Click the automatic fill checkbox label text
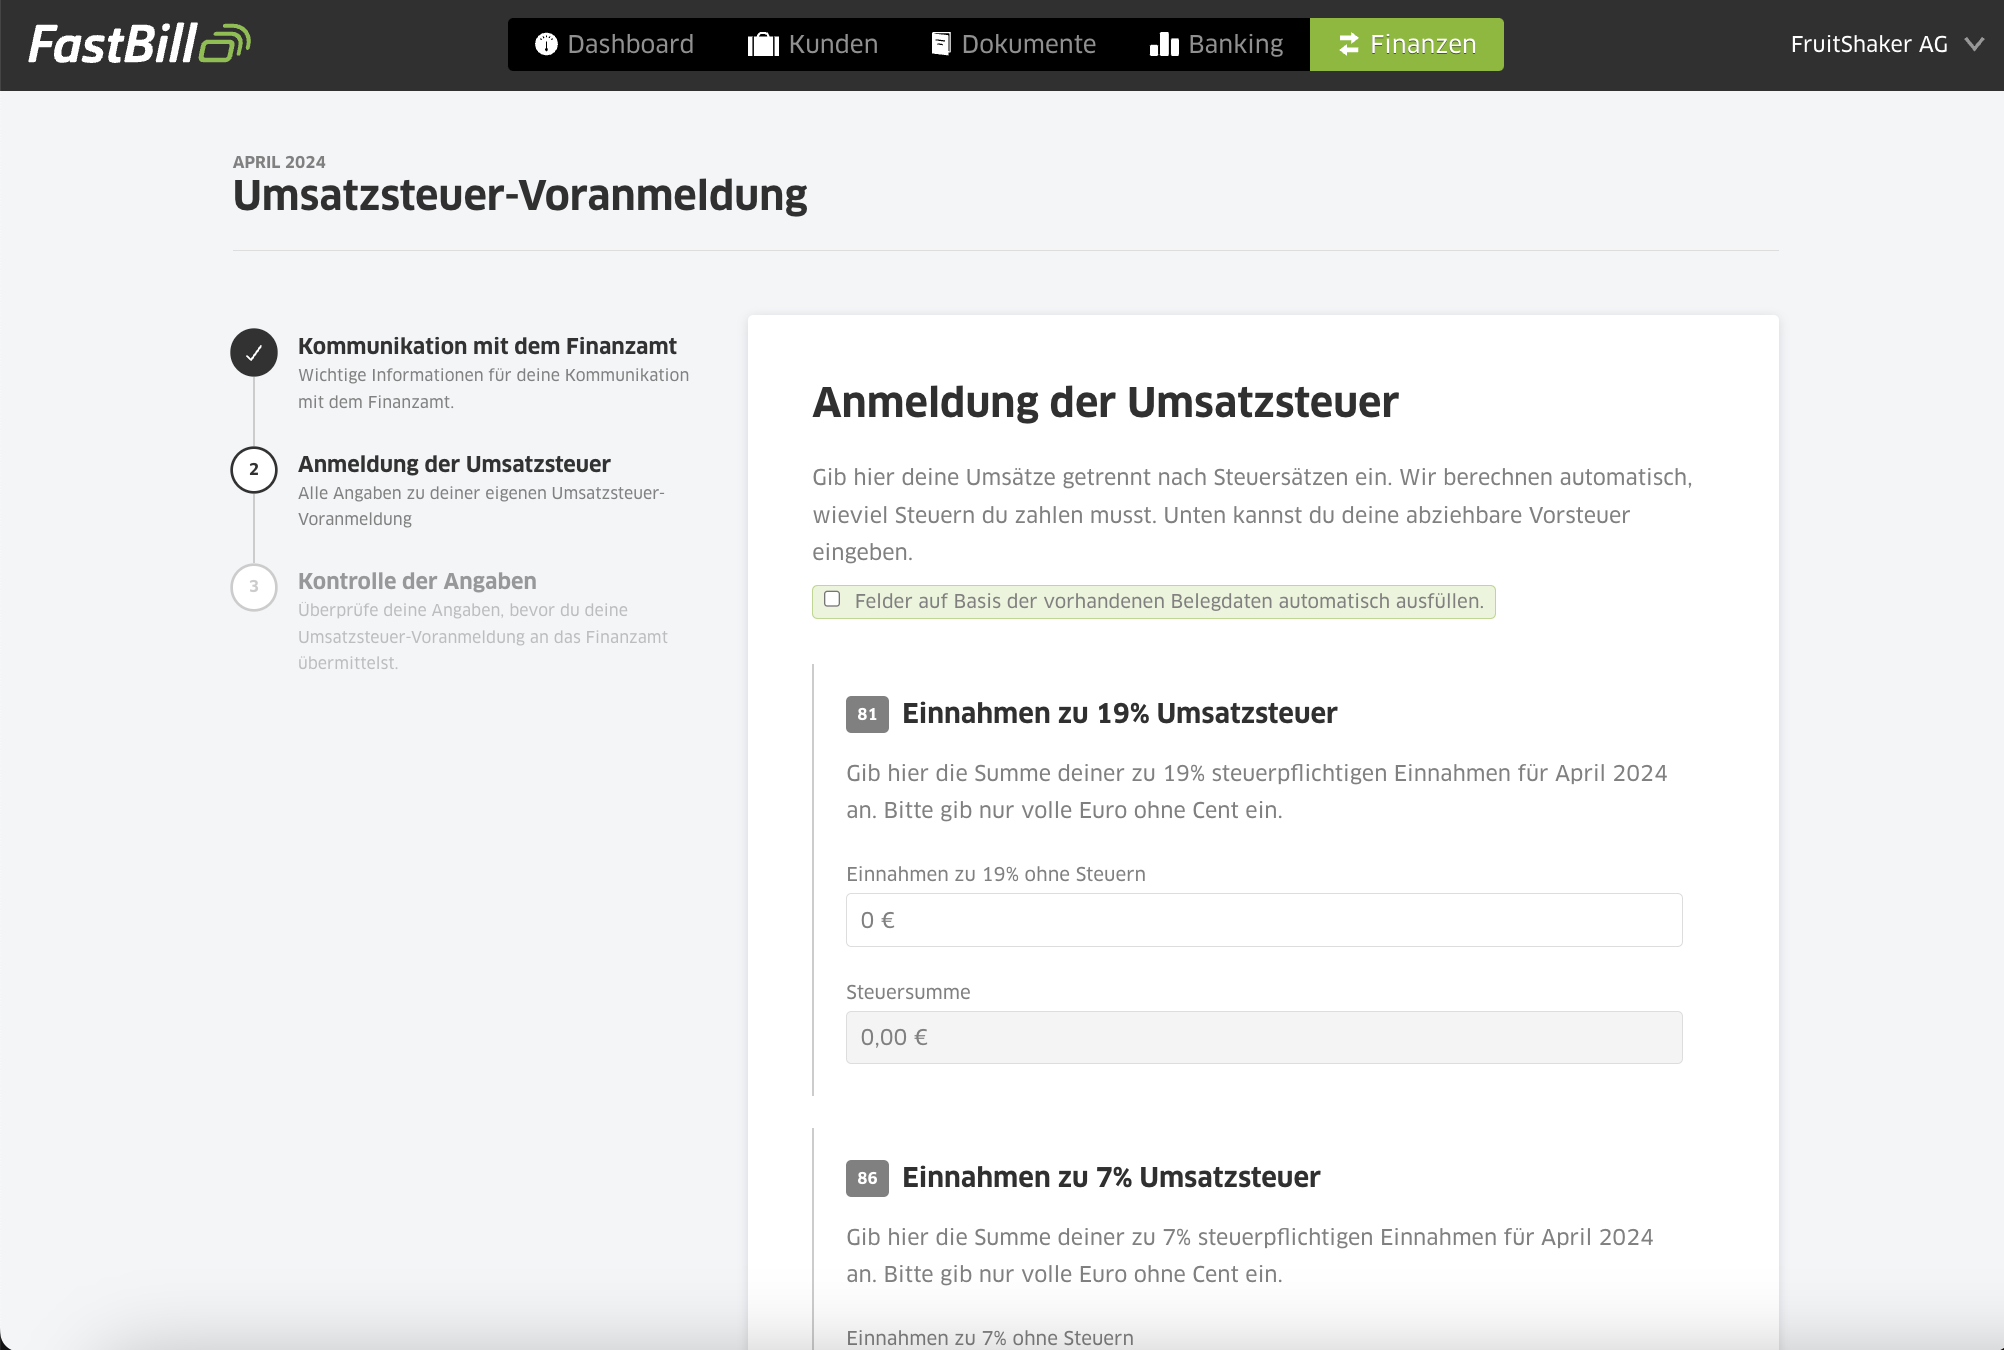This screenshot has width=2004, height=1350. tap(1169, 601)
